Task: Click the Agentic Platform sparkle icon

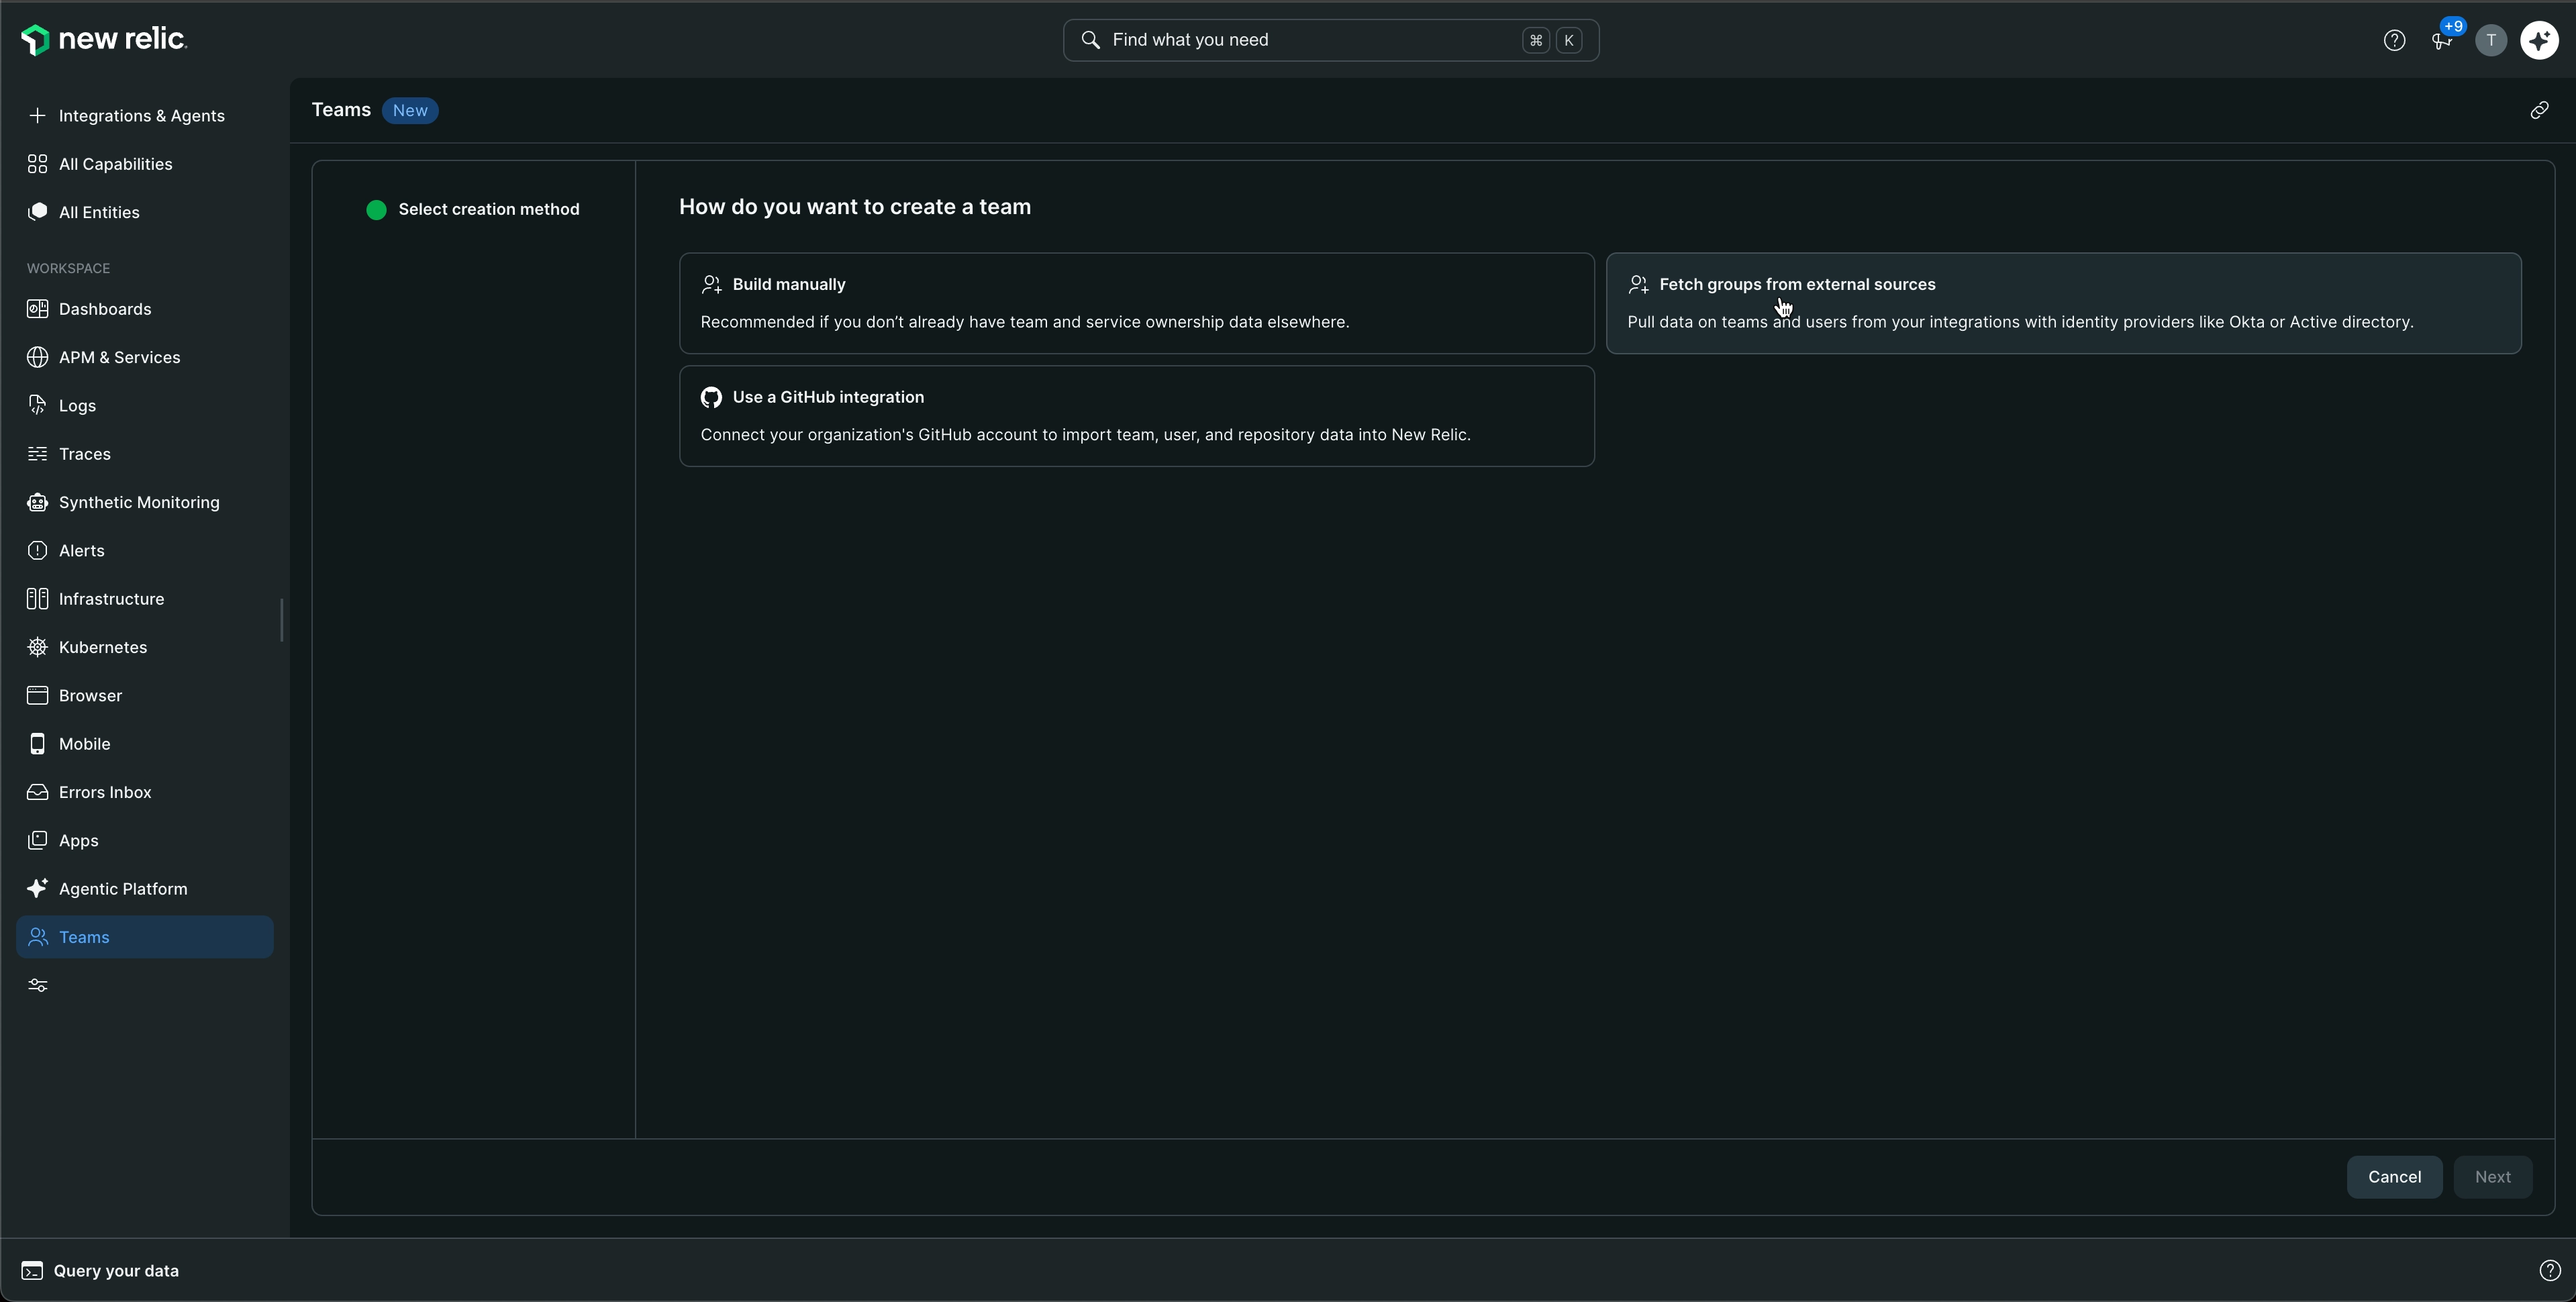Action: tap(38, 889)
